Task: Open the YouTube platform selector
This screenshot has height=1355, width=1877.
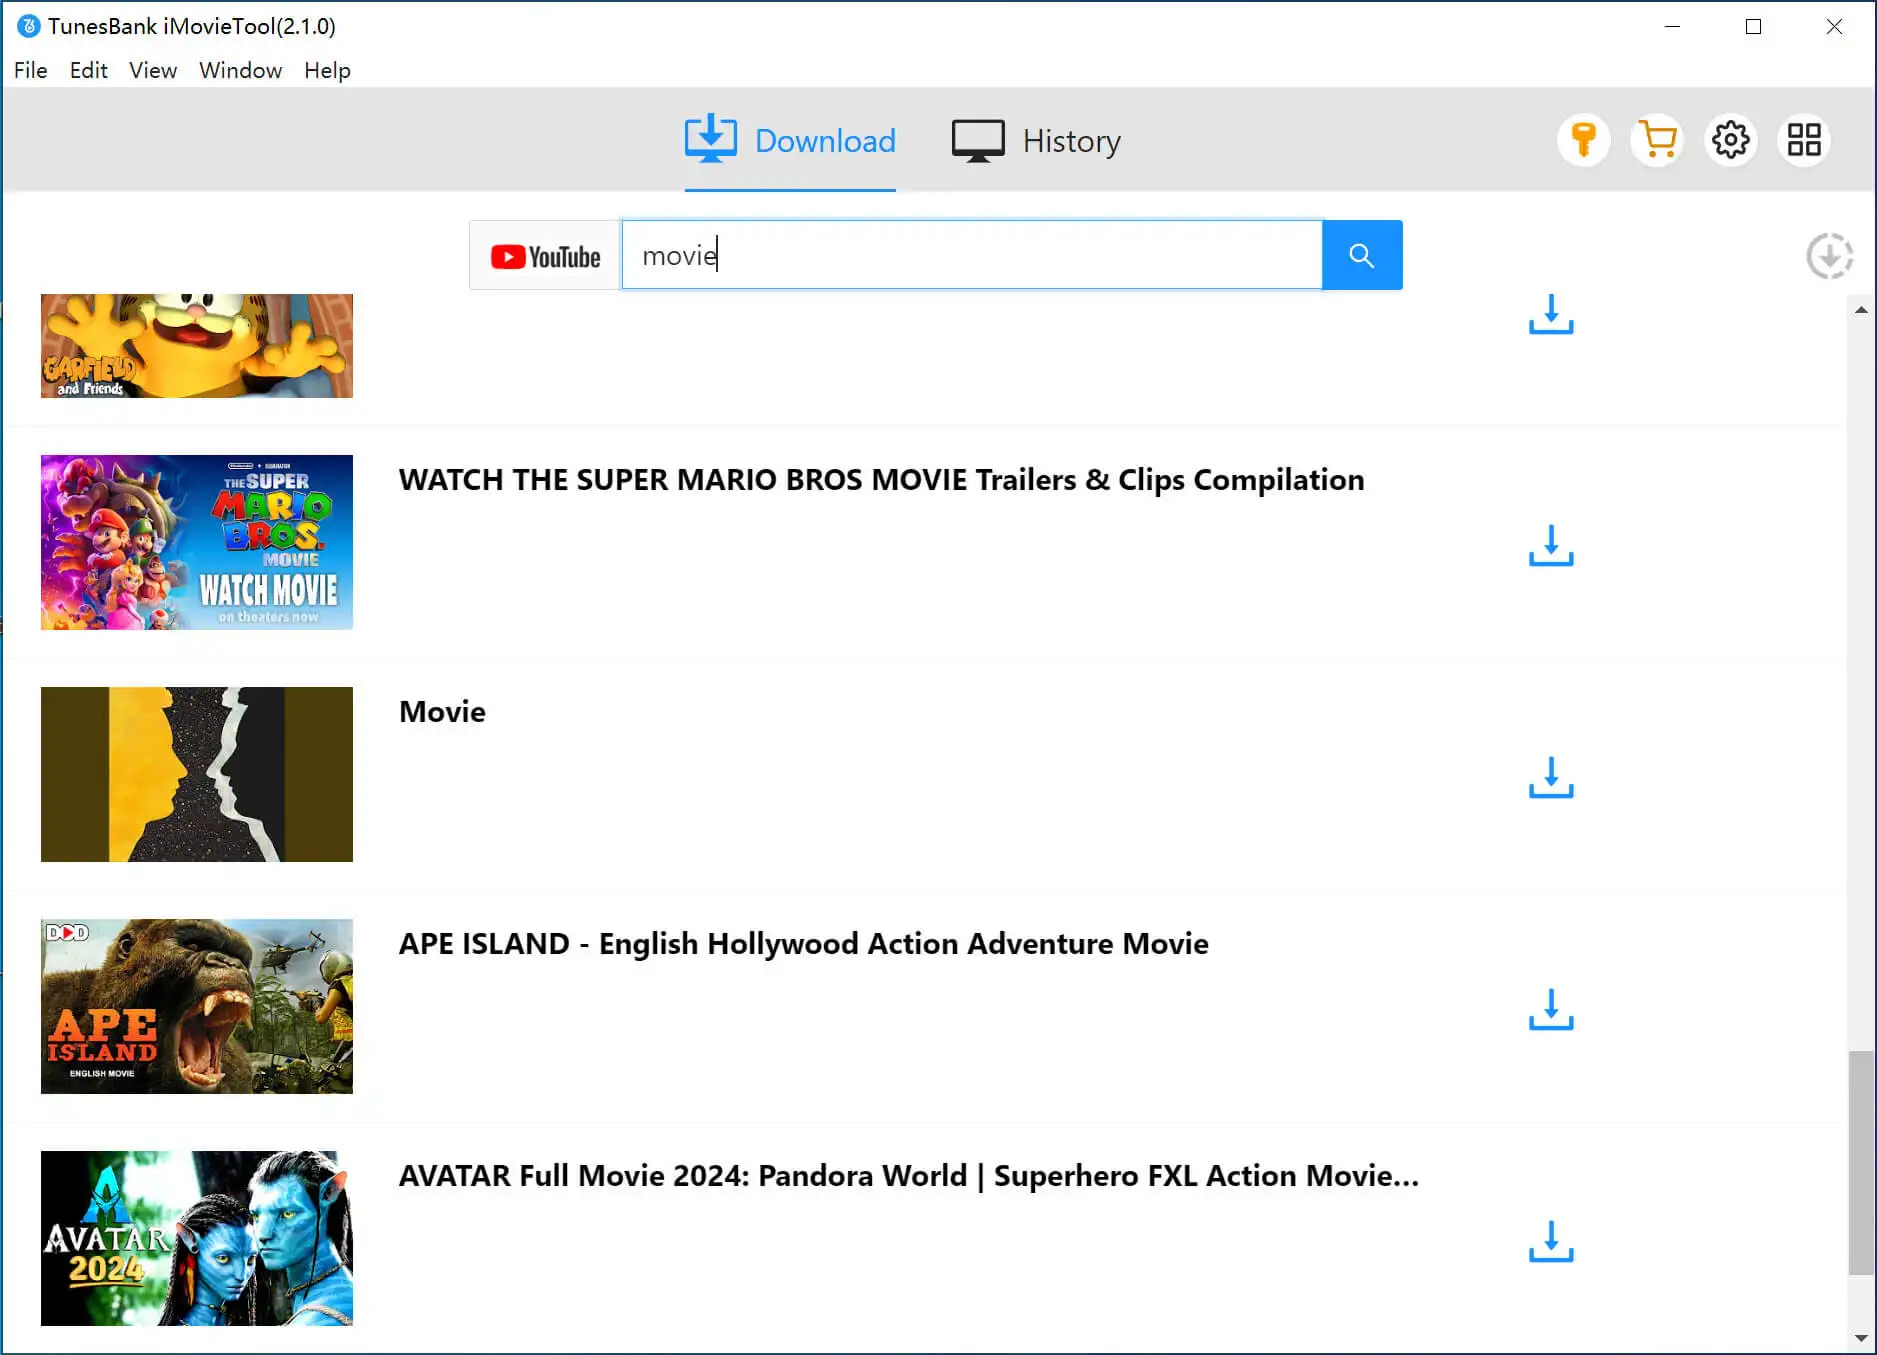Action: point(545,256)
